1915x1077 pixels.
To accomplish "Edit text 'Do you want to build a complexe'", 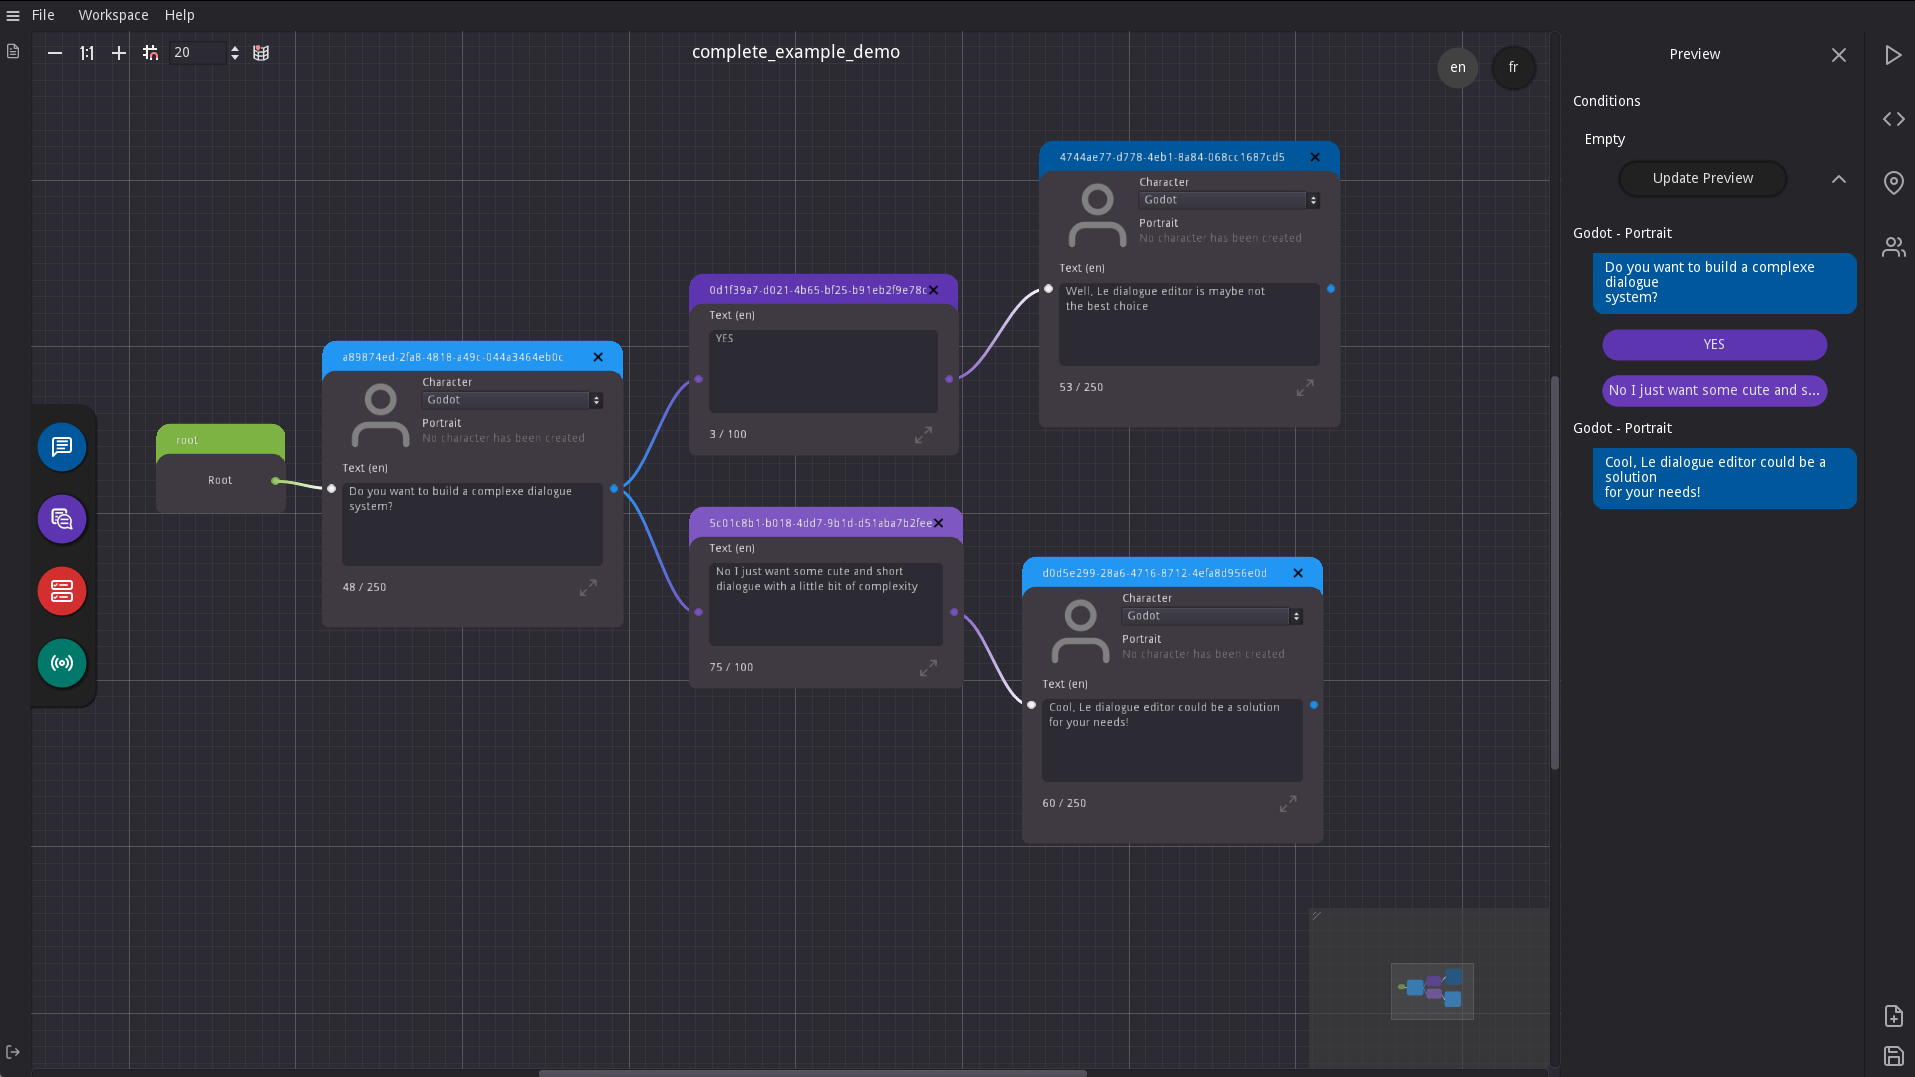I will [472, 524].
